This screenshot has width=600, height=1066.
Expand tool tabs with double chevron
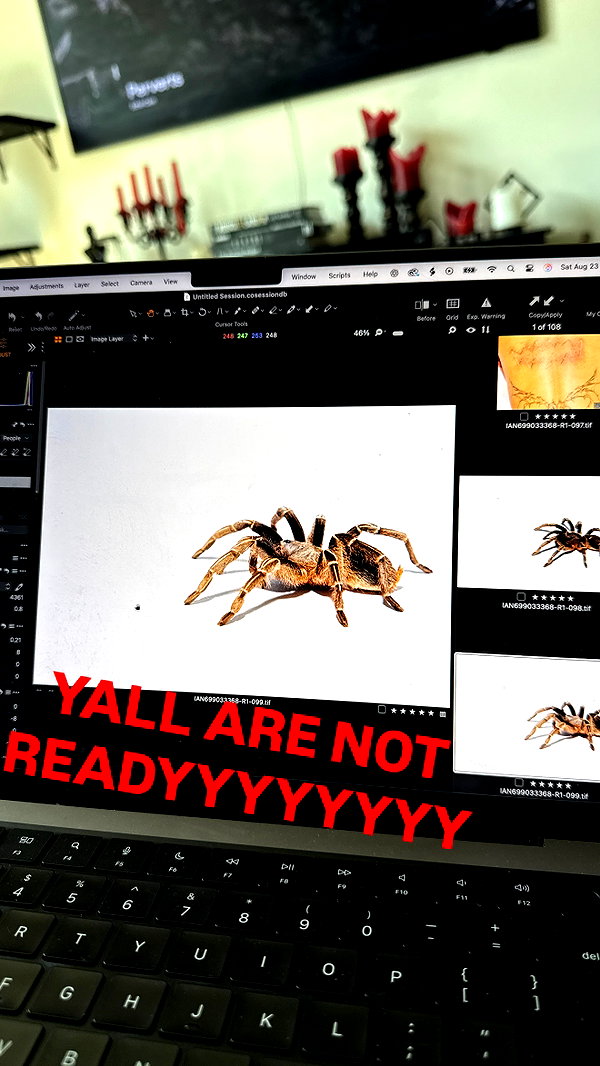click(x=31, y=347)
